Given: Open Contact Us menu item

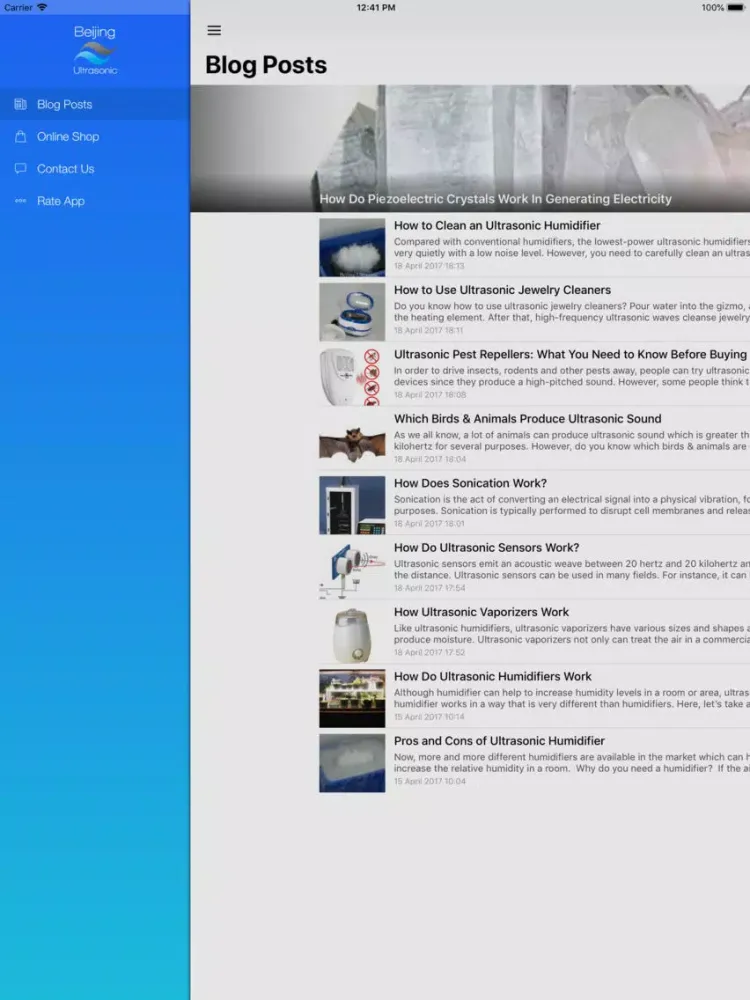Looking at the screenshot, I should [95, 168].
